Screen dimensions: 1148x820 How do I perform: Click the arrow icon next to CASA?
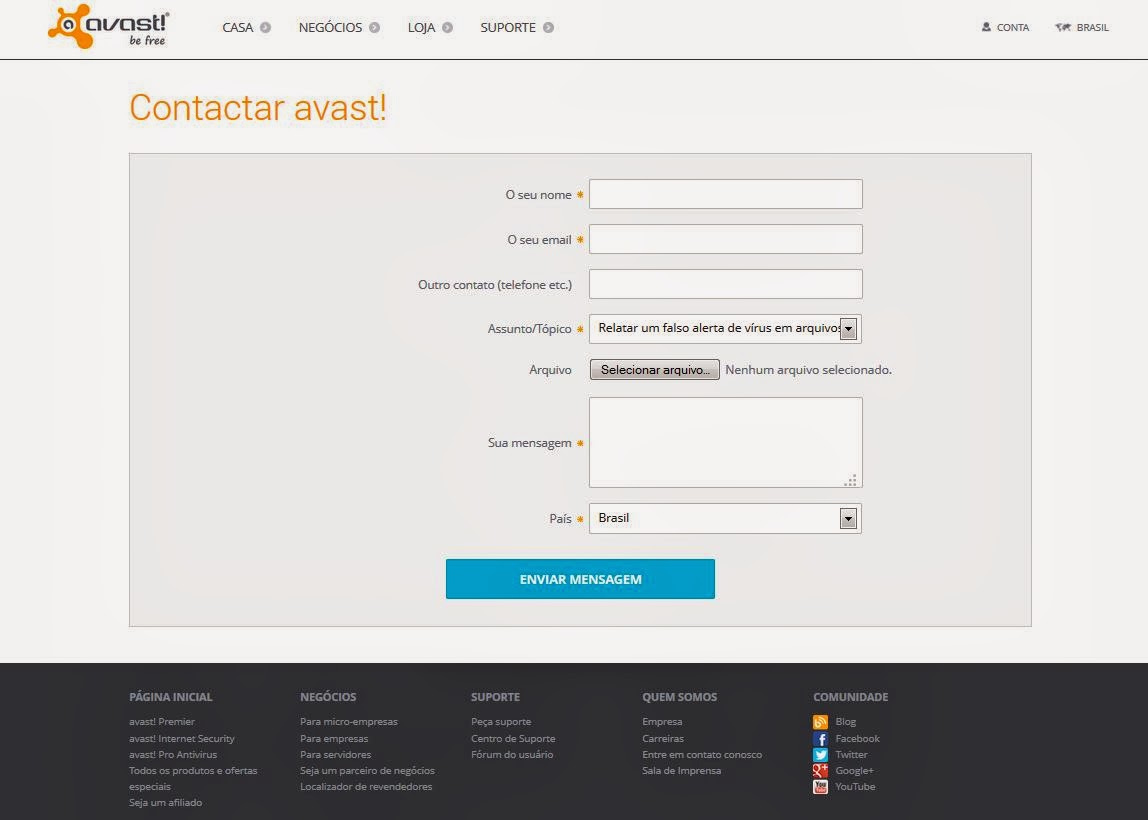(x=266, y=28)
